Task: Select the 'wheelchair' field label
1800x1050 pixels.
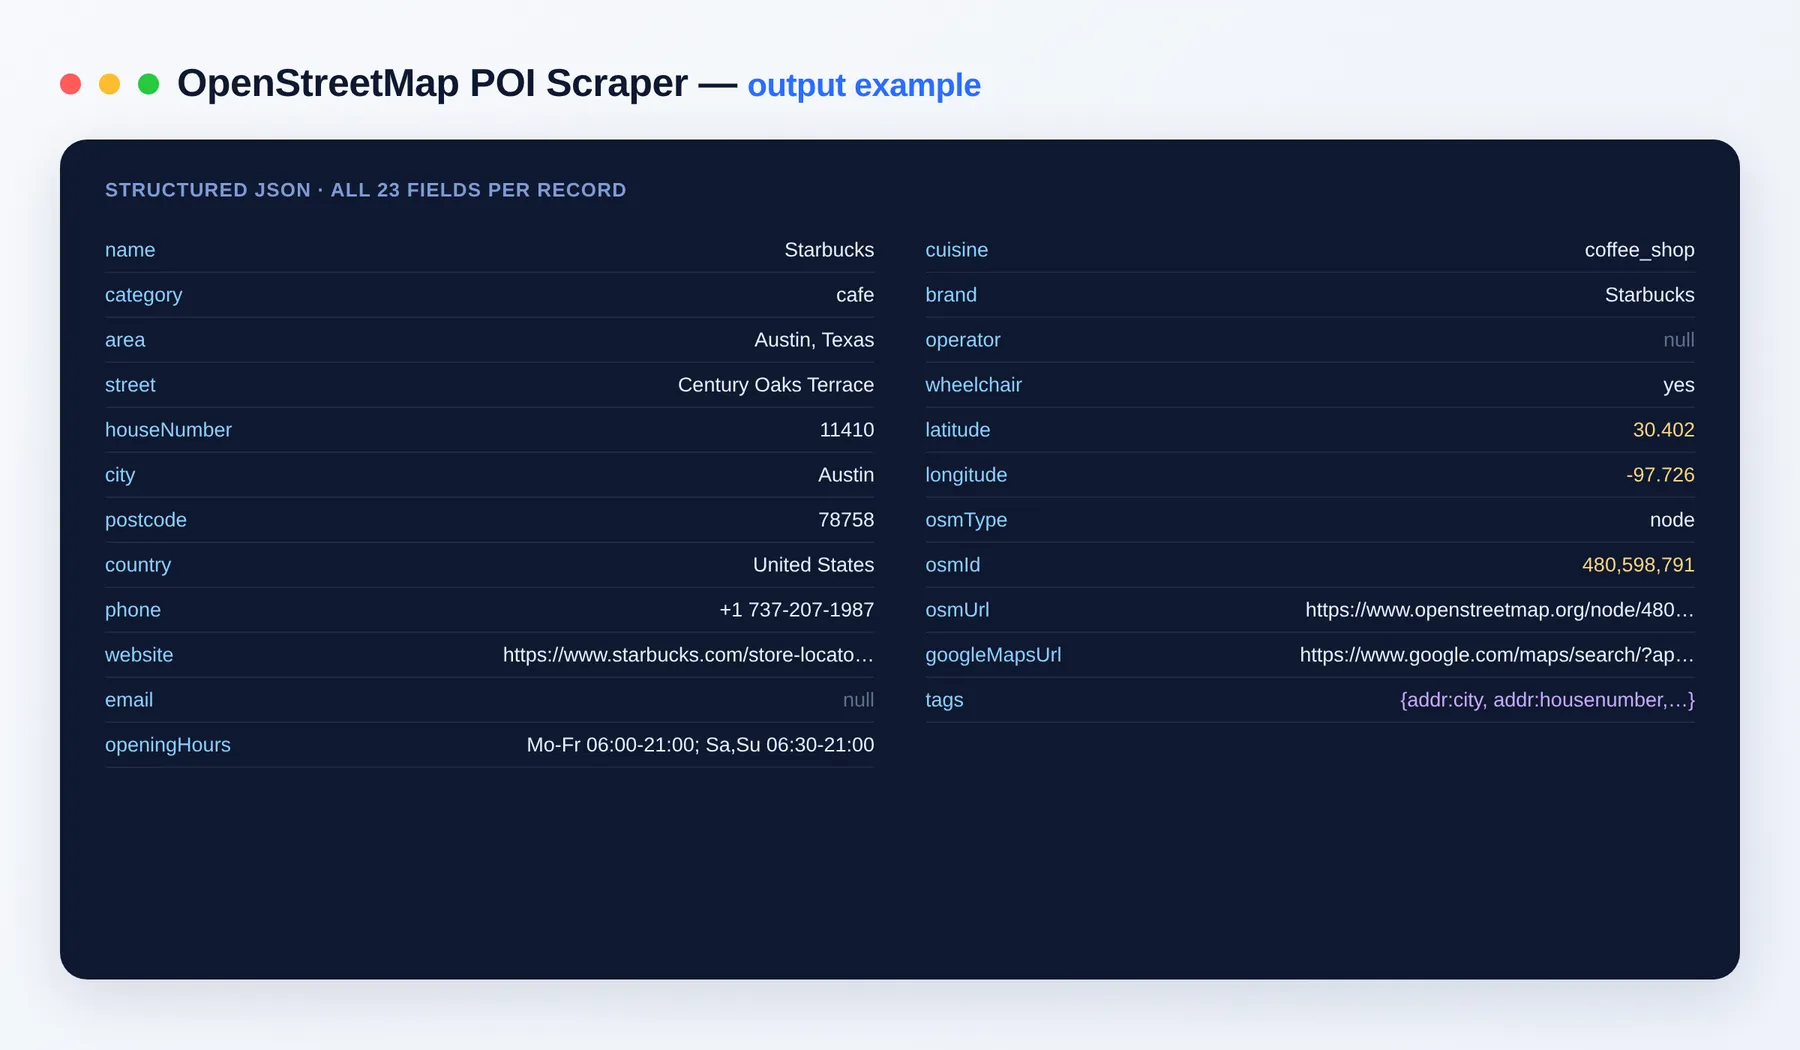Action: coord(973,385)
